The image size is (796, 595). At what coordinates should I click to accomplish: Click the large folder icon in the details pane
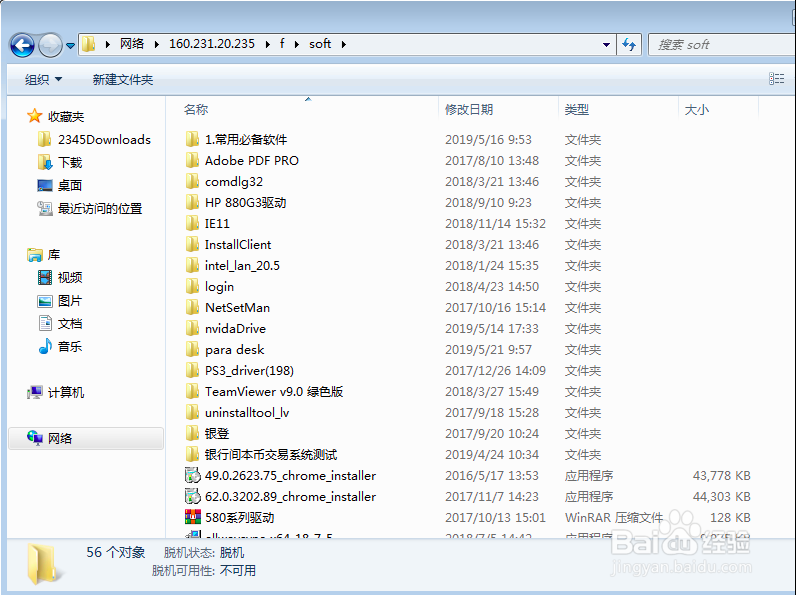pos(44,563)
